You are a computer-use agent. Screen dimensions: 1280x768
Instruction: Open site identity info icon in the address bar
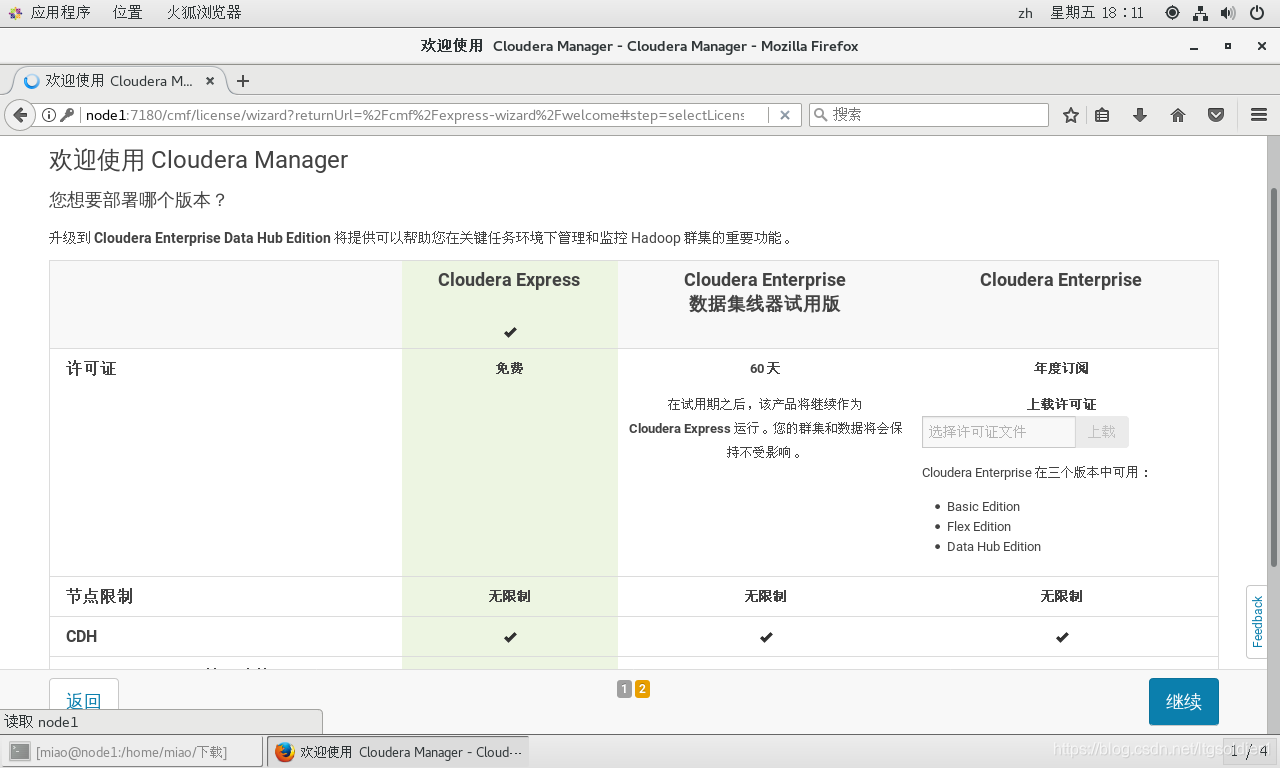pos(48,115)
